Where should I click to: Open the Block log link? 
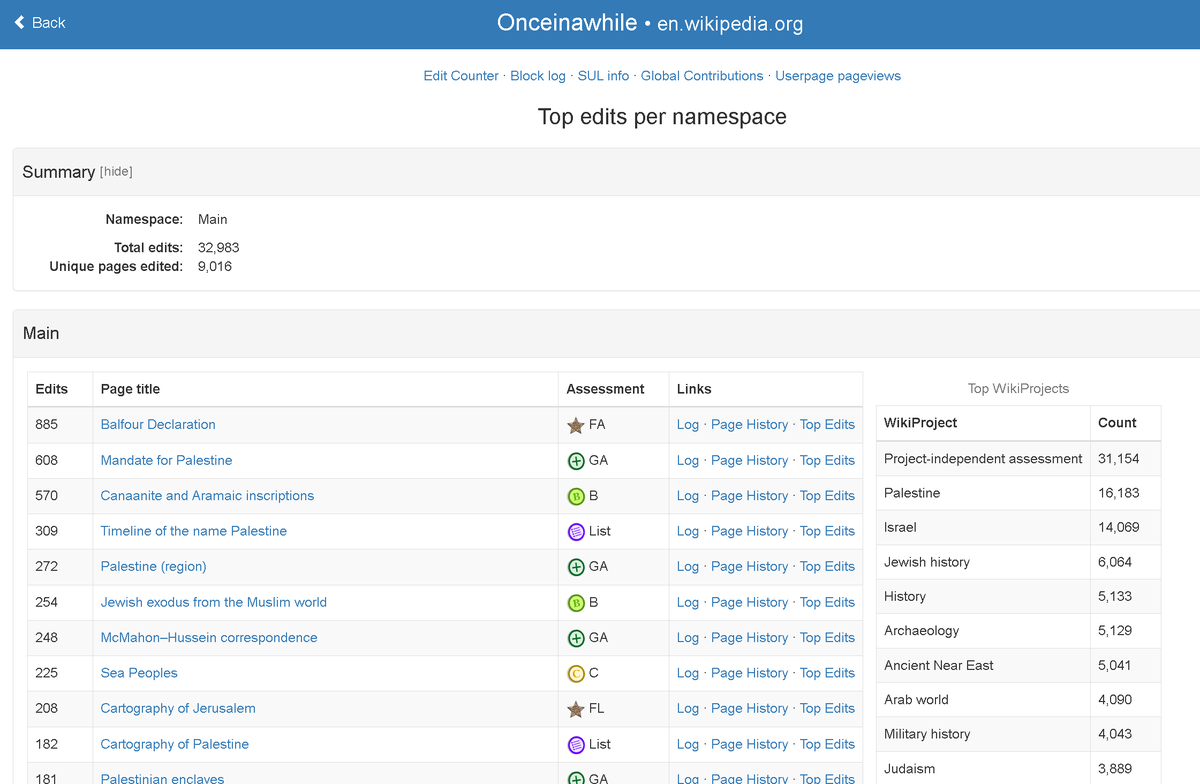point(538,76)
